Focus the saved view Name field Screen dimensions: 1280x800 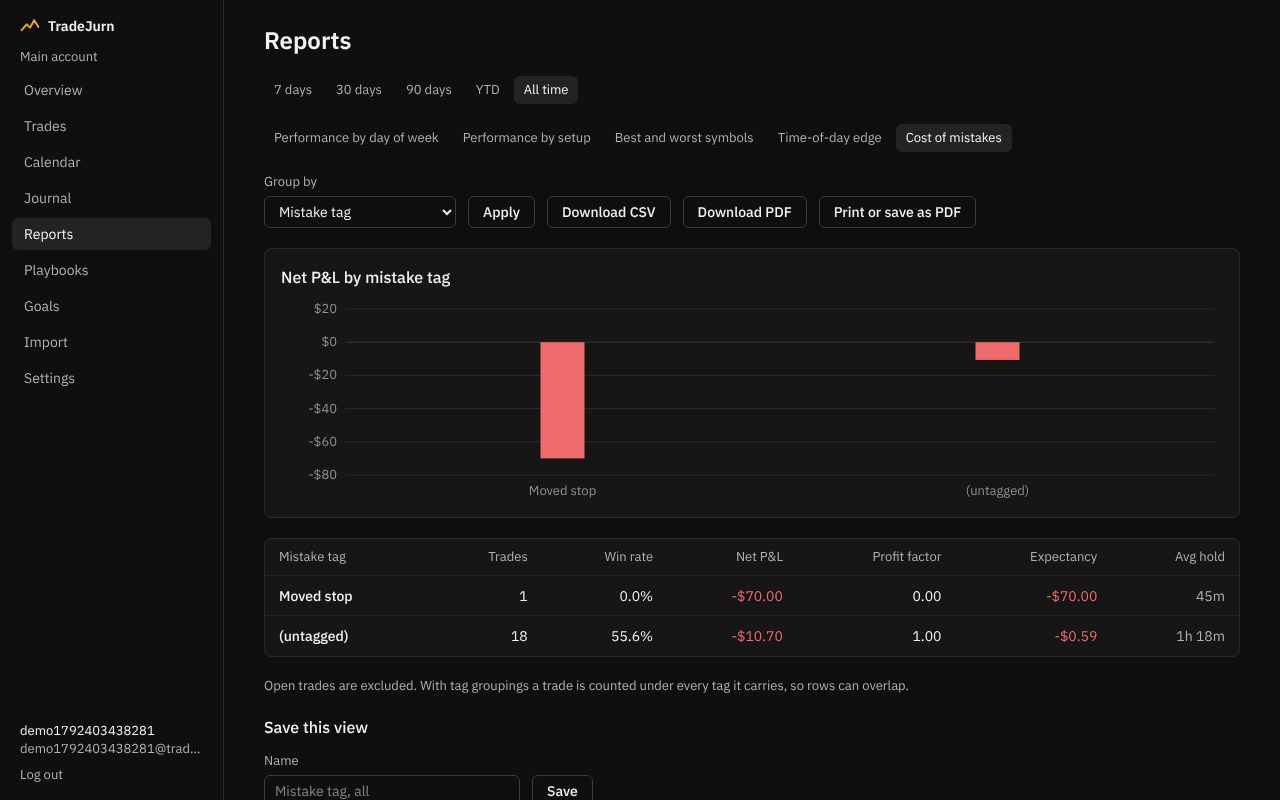pyautogui.click(x=392, y=788)
